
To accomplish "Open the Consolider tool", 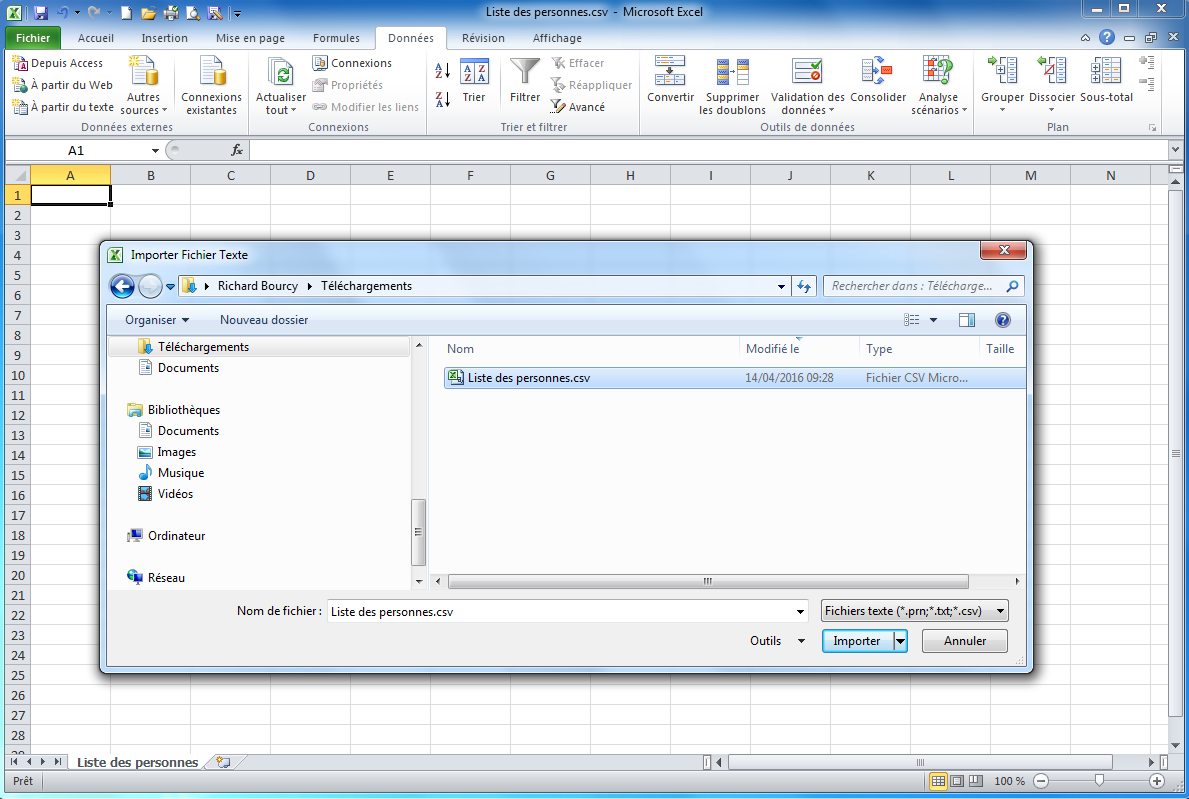I will [x=878, y=80].
